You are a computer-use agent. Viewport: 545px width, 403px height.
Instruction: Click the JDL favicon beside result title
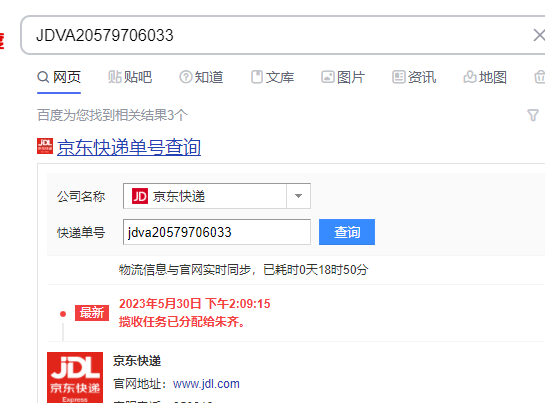pos(45,146)
